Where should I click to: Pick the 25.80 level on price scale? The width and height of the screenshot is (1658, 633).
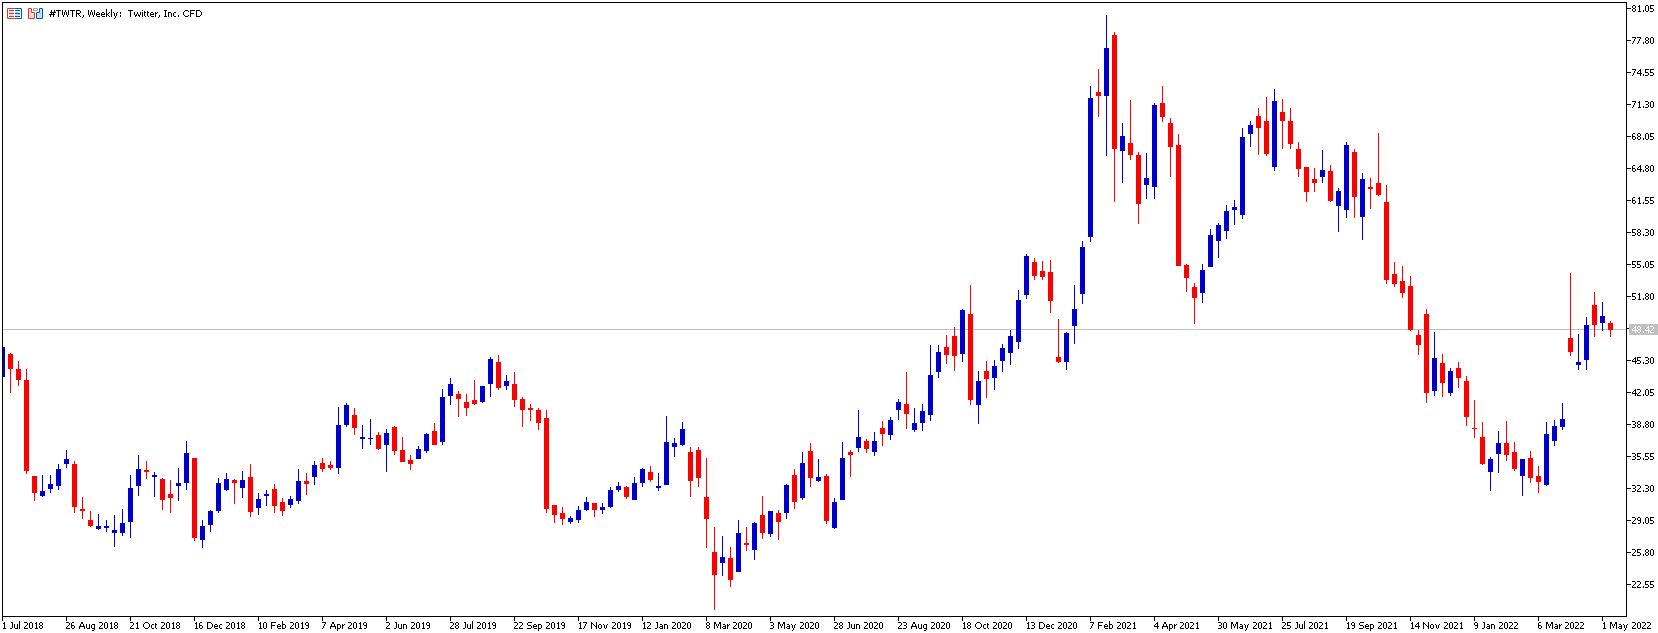(x=1641, y=553)
